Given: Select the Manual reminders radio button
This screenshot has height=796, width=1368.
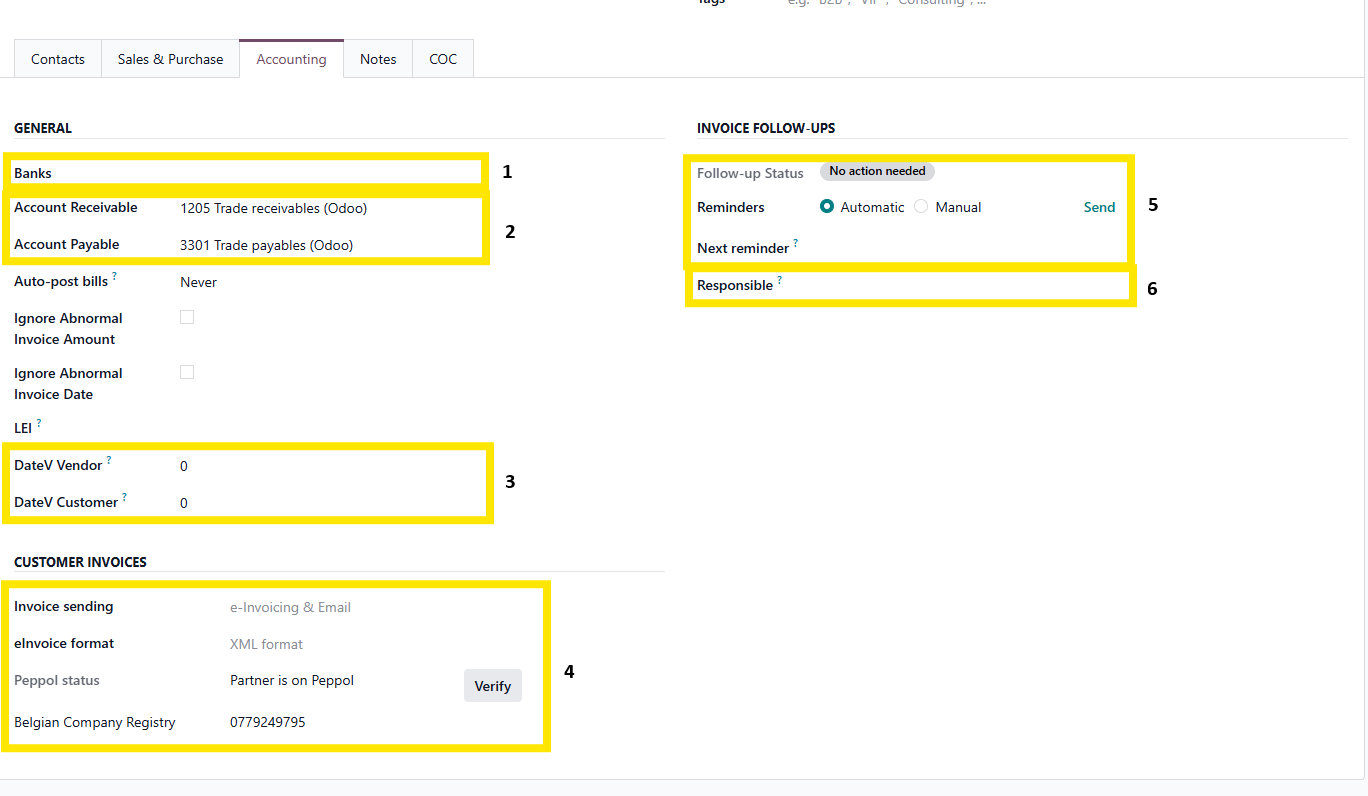Looking at the screenshot, I should click(x=921, y=207).
